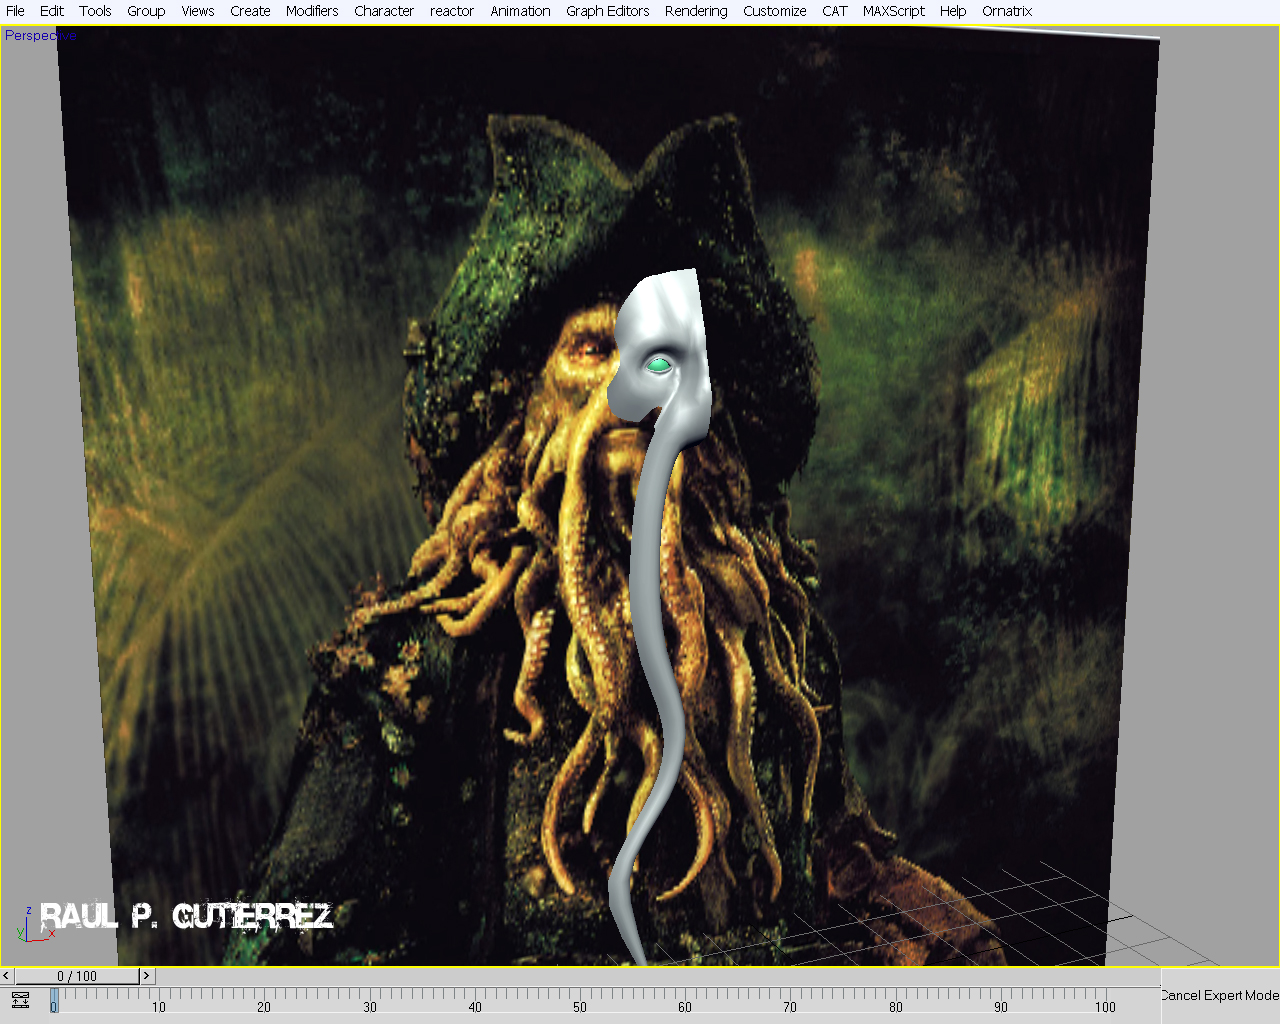Click frame 80 on the track bar
Image resolution: width=1280 pixels, height=1024 pixels.
(x=896, y=1006)
